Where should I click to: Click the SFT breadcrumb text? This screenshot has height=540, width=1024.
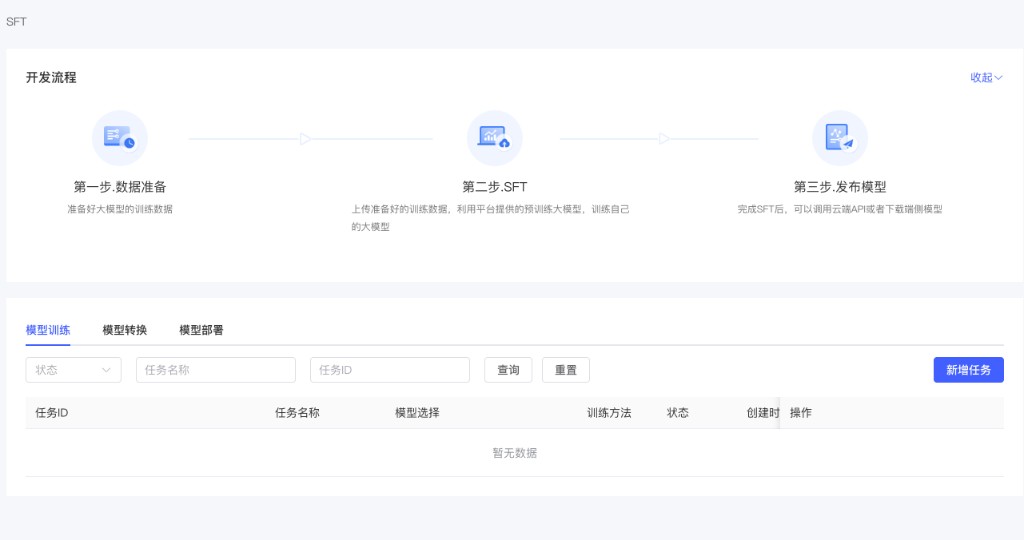tap(16, 22)
